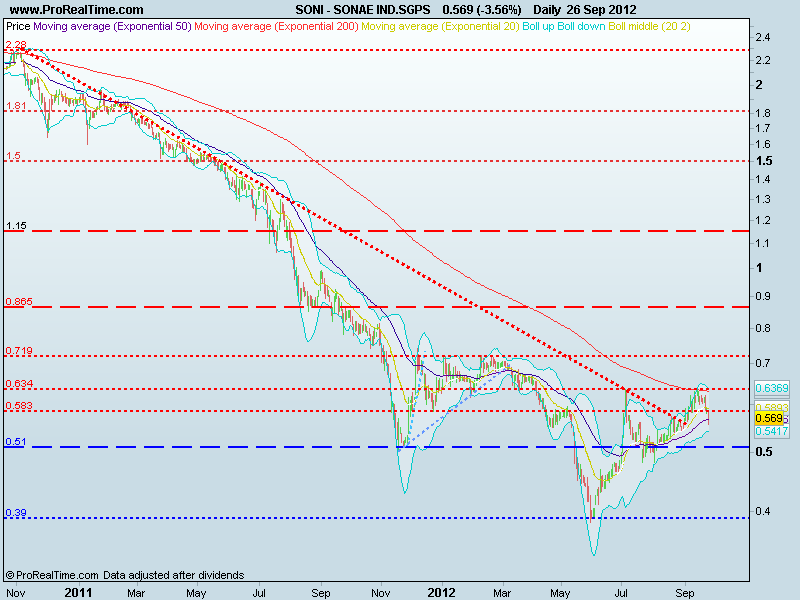Click the 0.51 blue support label
Viewport: 800px width, 600px height.
[16, 442]
